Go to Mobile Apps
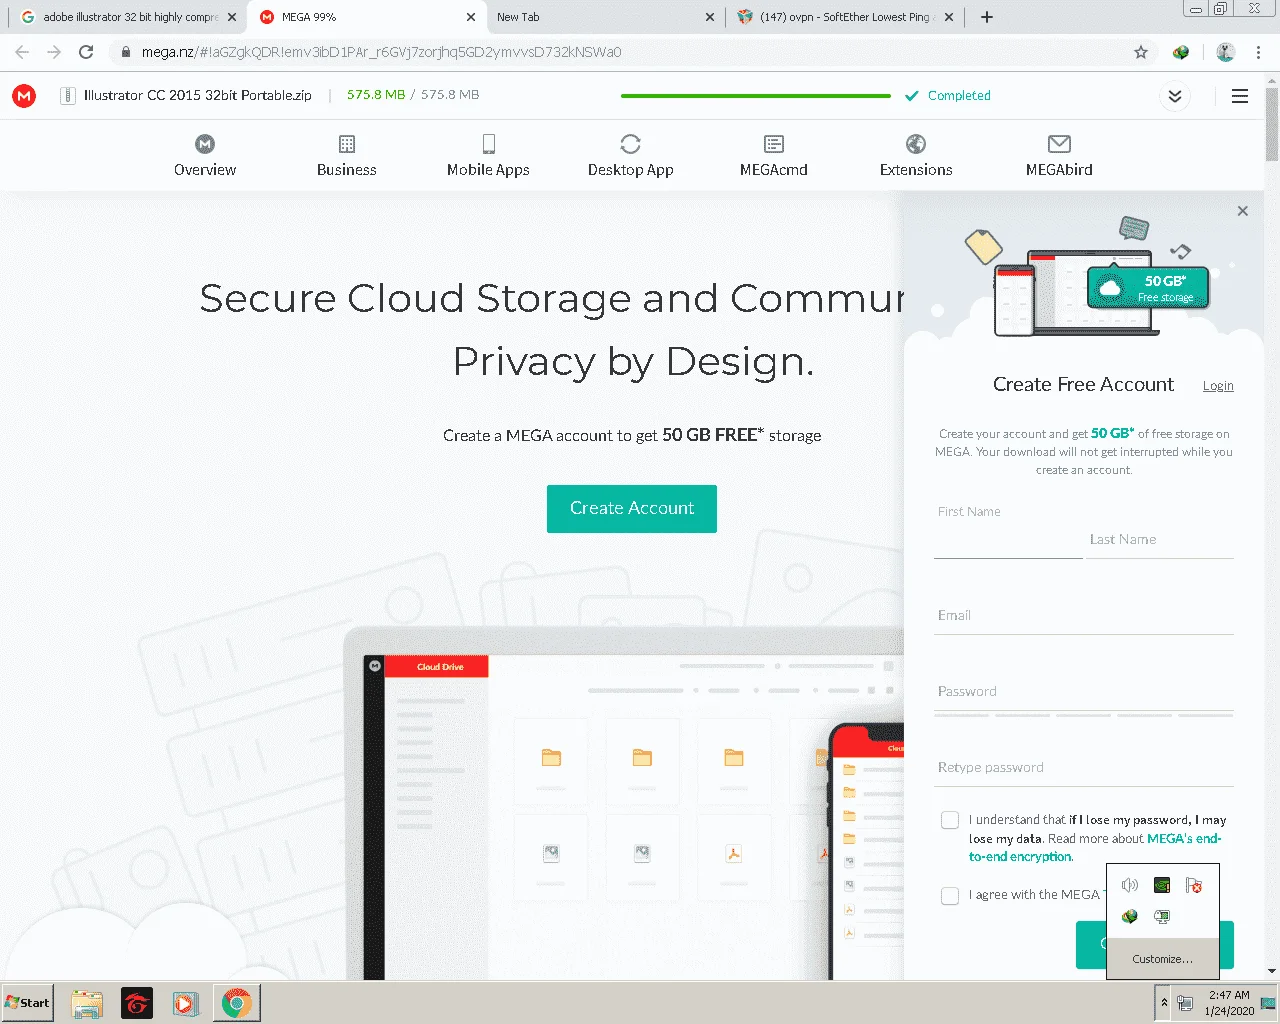1280x1024 pixels. 488,157
